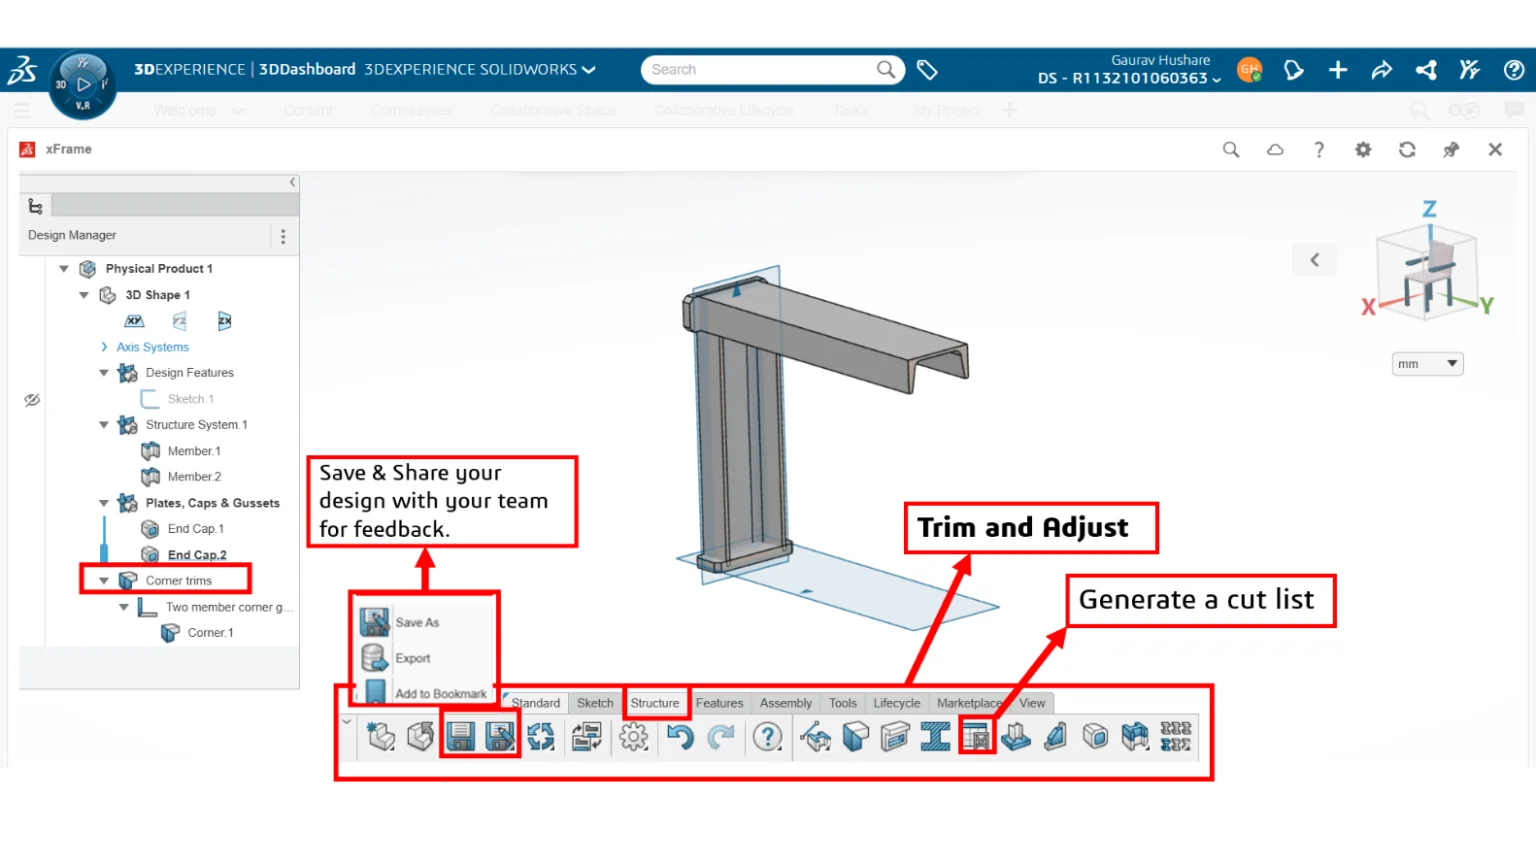Viewport: 1536px width, 864px height.
Task: Switch to the Tools tab
Action: click(843, 703)
